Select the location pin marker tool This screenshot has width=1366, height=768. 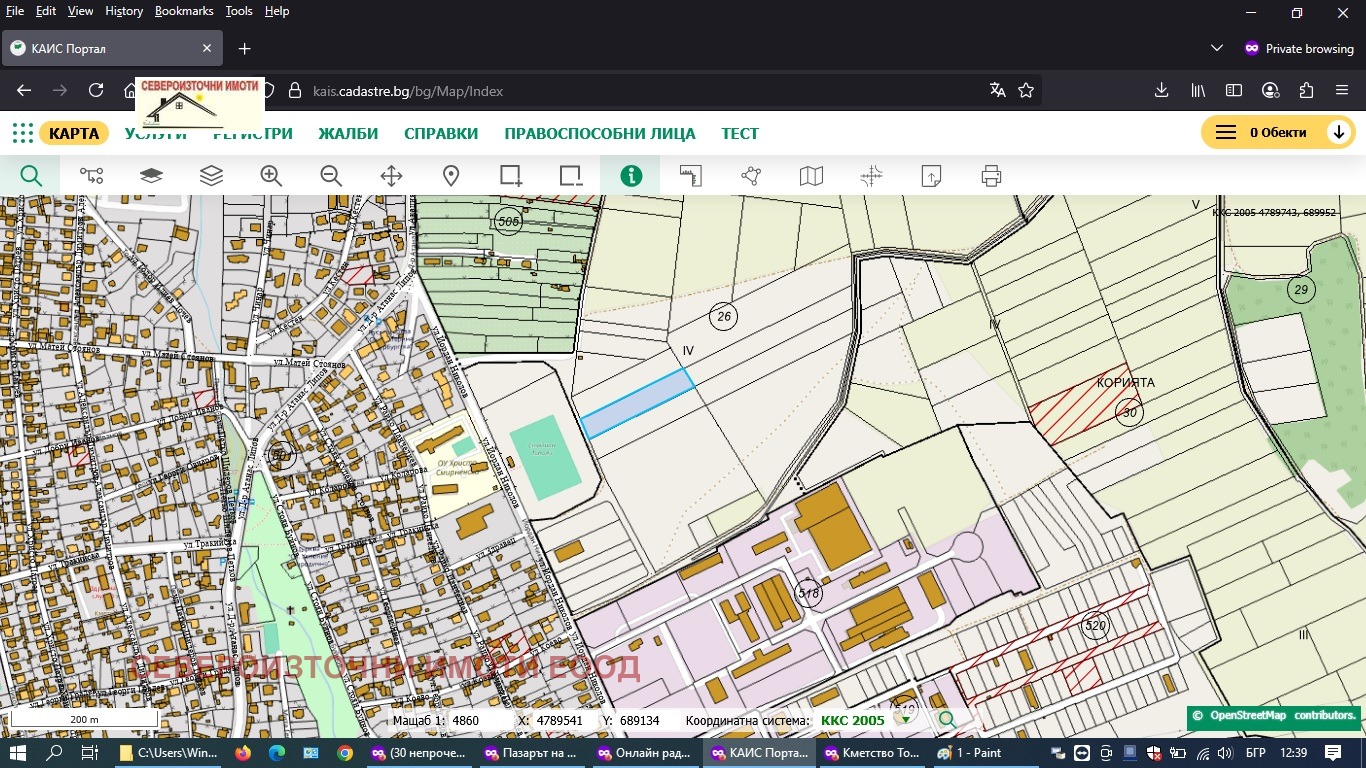coord(451,176)
